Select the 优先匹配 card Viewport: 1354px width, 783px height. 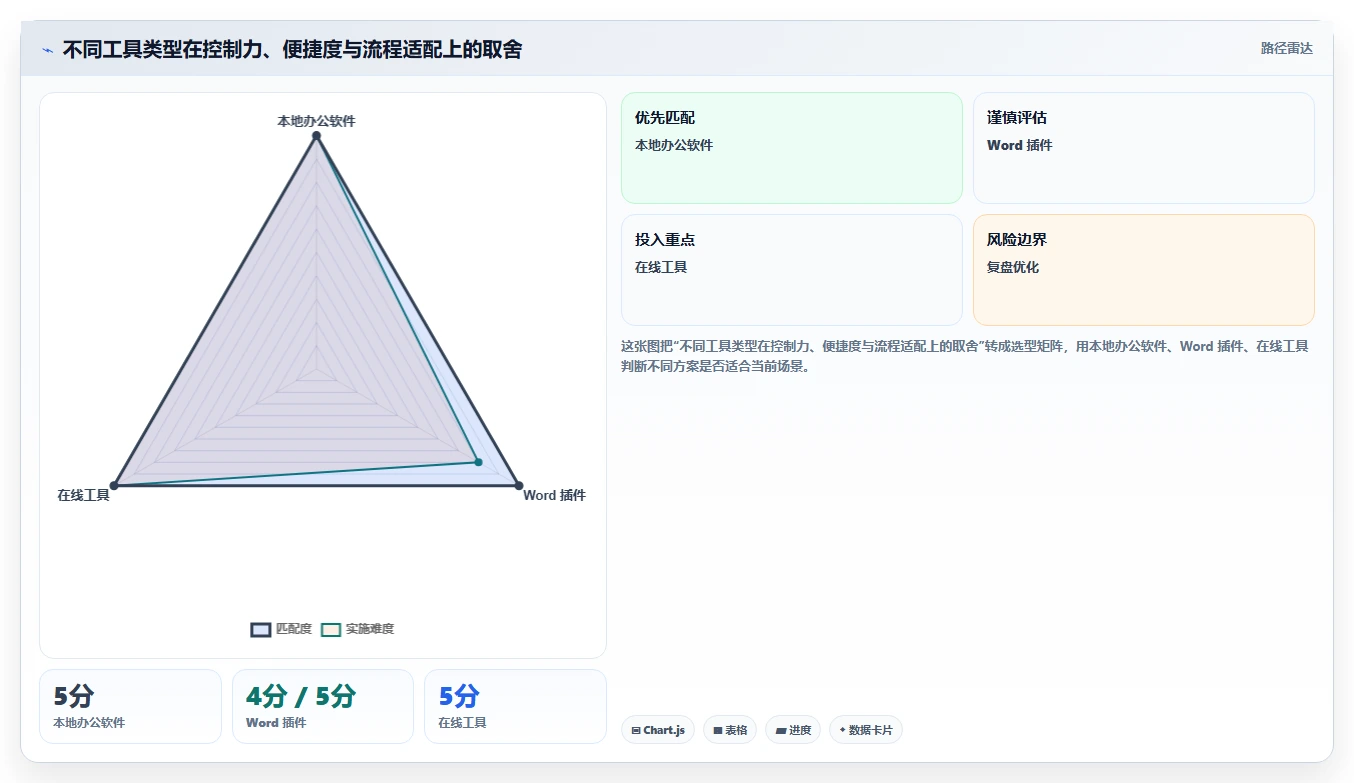point(791,148)
